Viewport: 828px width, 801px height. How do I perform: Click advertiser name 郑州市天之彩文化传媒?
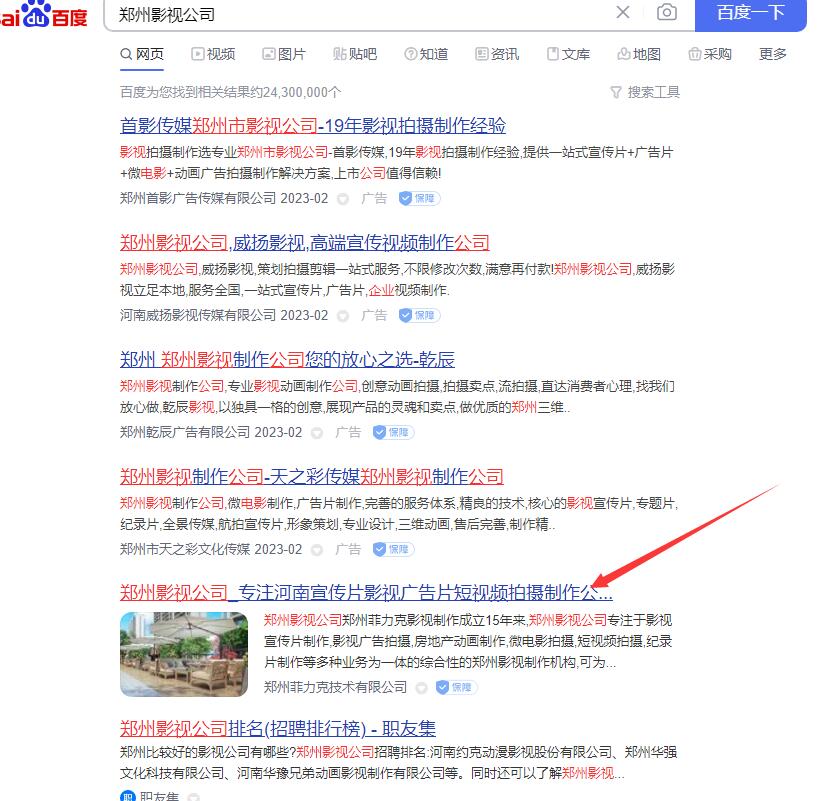(x=185, y=549)
